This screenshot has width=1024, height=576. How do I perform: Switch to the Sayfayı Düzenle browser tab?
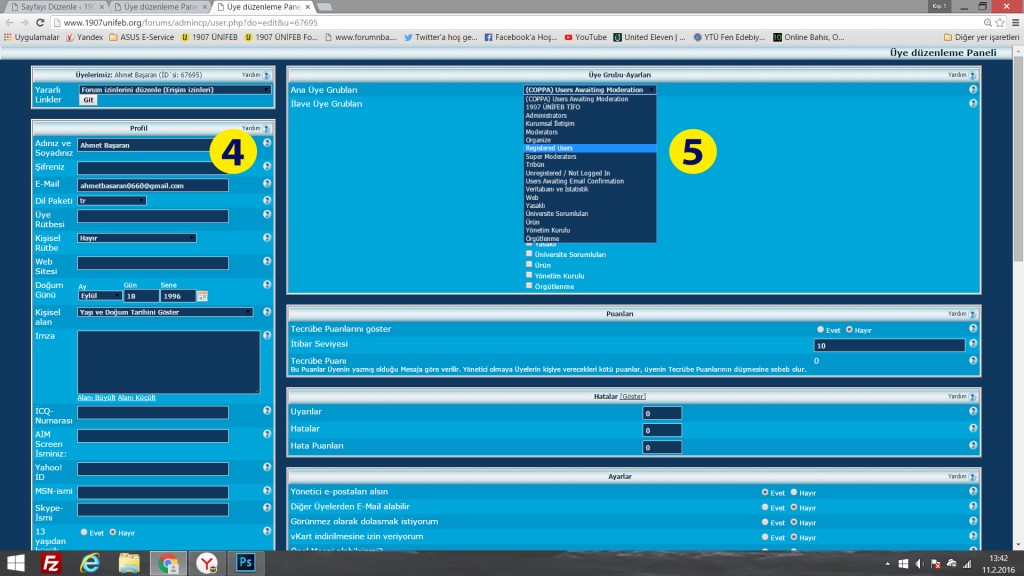tap(55, 6)
